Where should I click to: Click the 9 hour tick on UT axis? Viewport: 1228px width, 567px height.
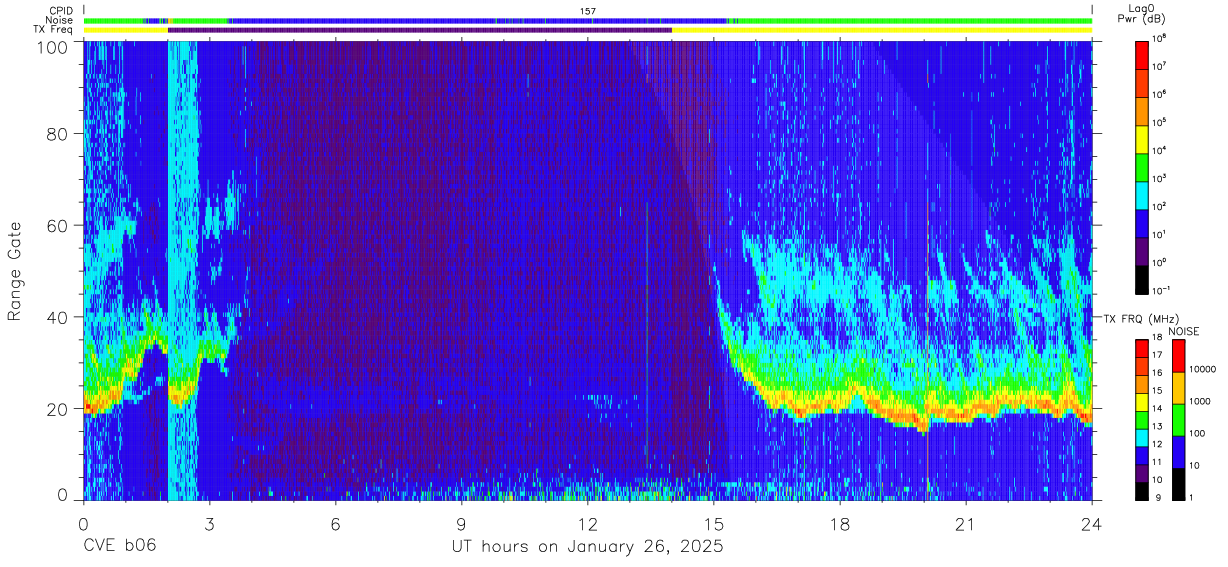[461, 523]
